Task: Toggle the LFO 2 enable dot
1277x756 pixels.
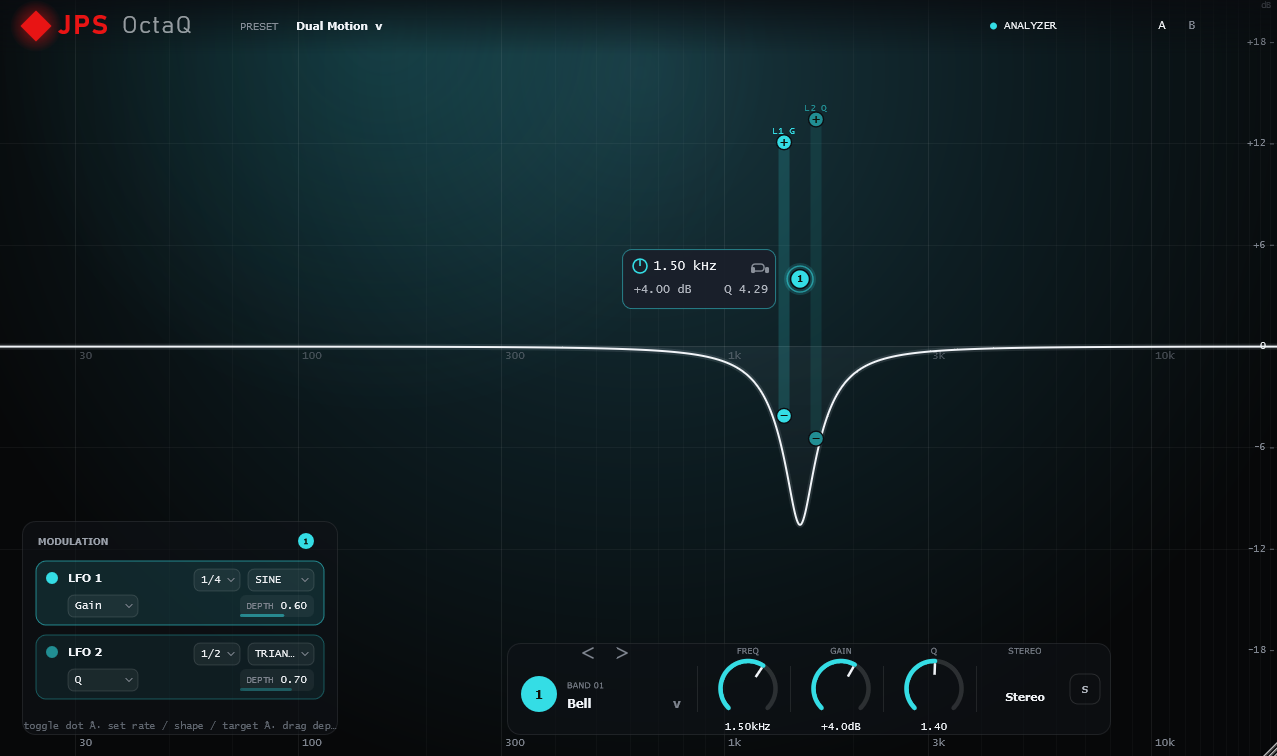Action: tap(52, 652)
